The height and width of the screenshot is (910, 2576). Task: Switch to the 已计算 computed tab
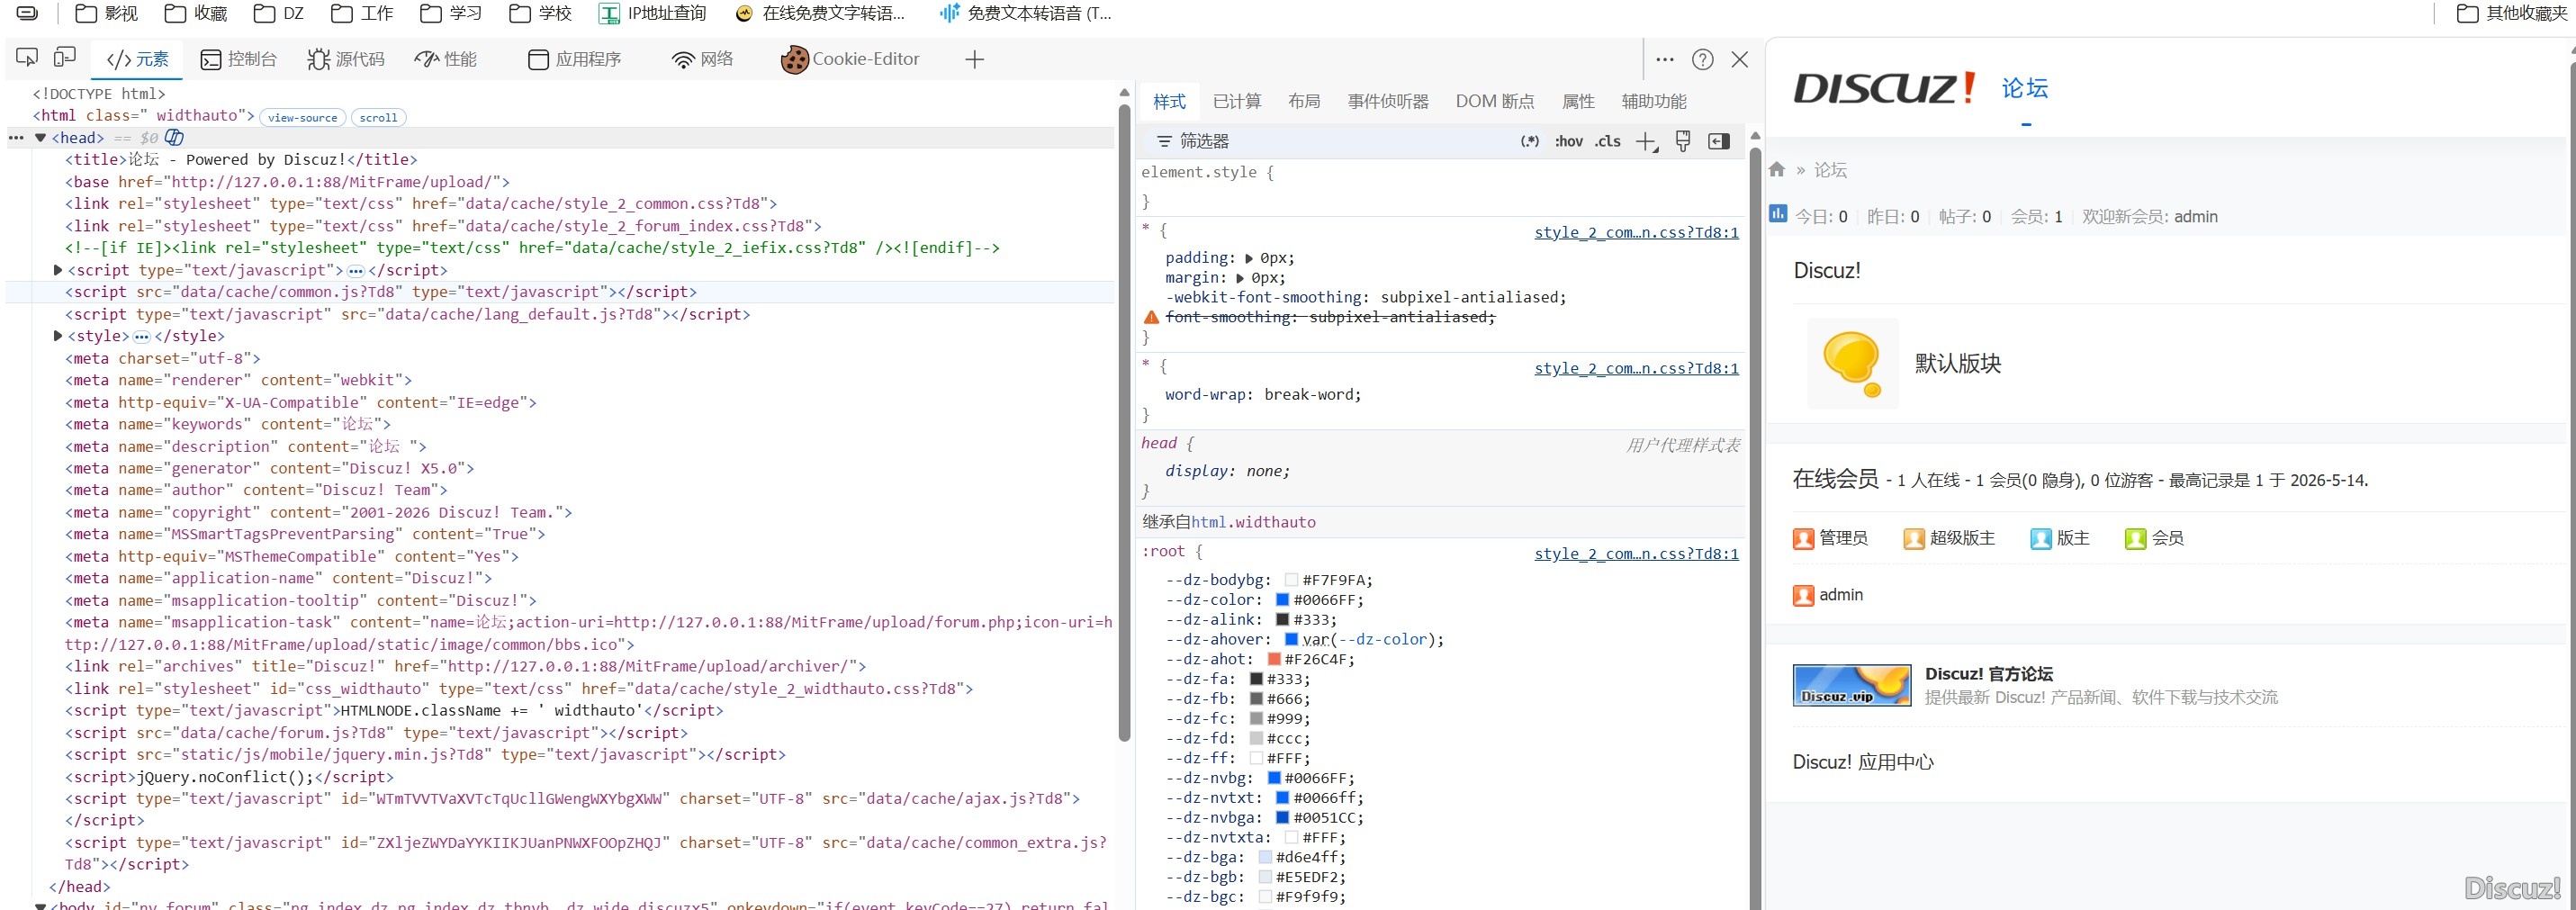pyautogui.click(x=1237, y=101)
